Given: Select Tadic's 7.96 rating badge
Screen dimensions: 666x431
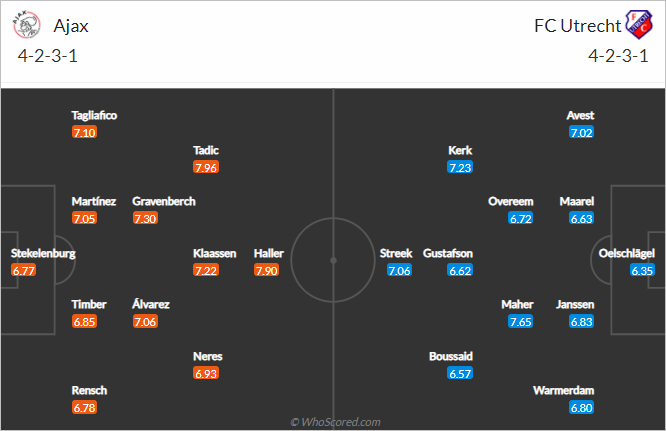Looking at the screenshot, I should click(206, 167).
